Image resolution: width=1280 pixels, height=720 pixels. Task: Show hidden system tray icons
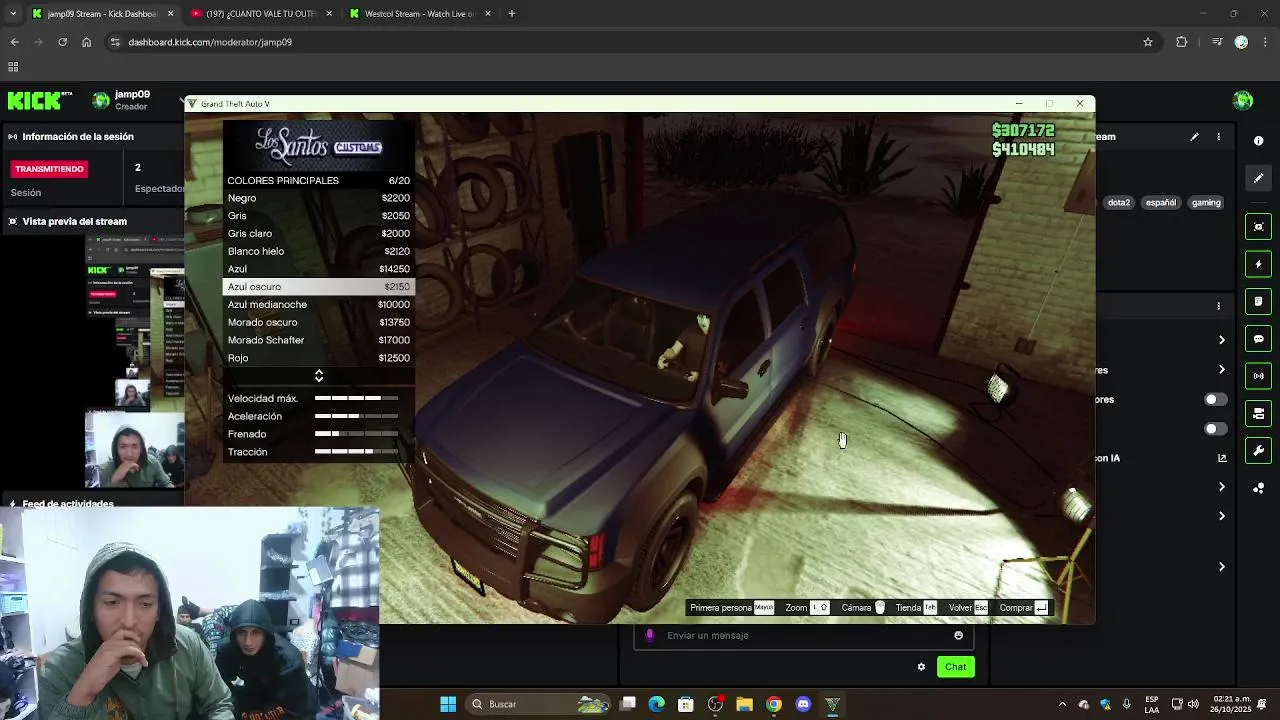tap(1062, 704)
